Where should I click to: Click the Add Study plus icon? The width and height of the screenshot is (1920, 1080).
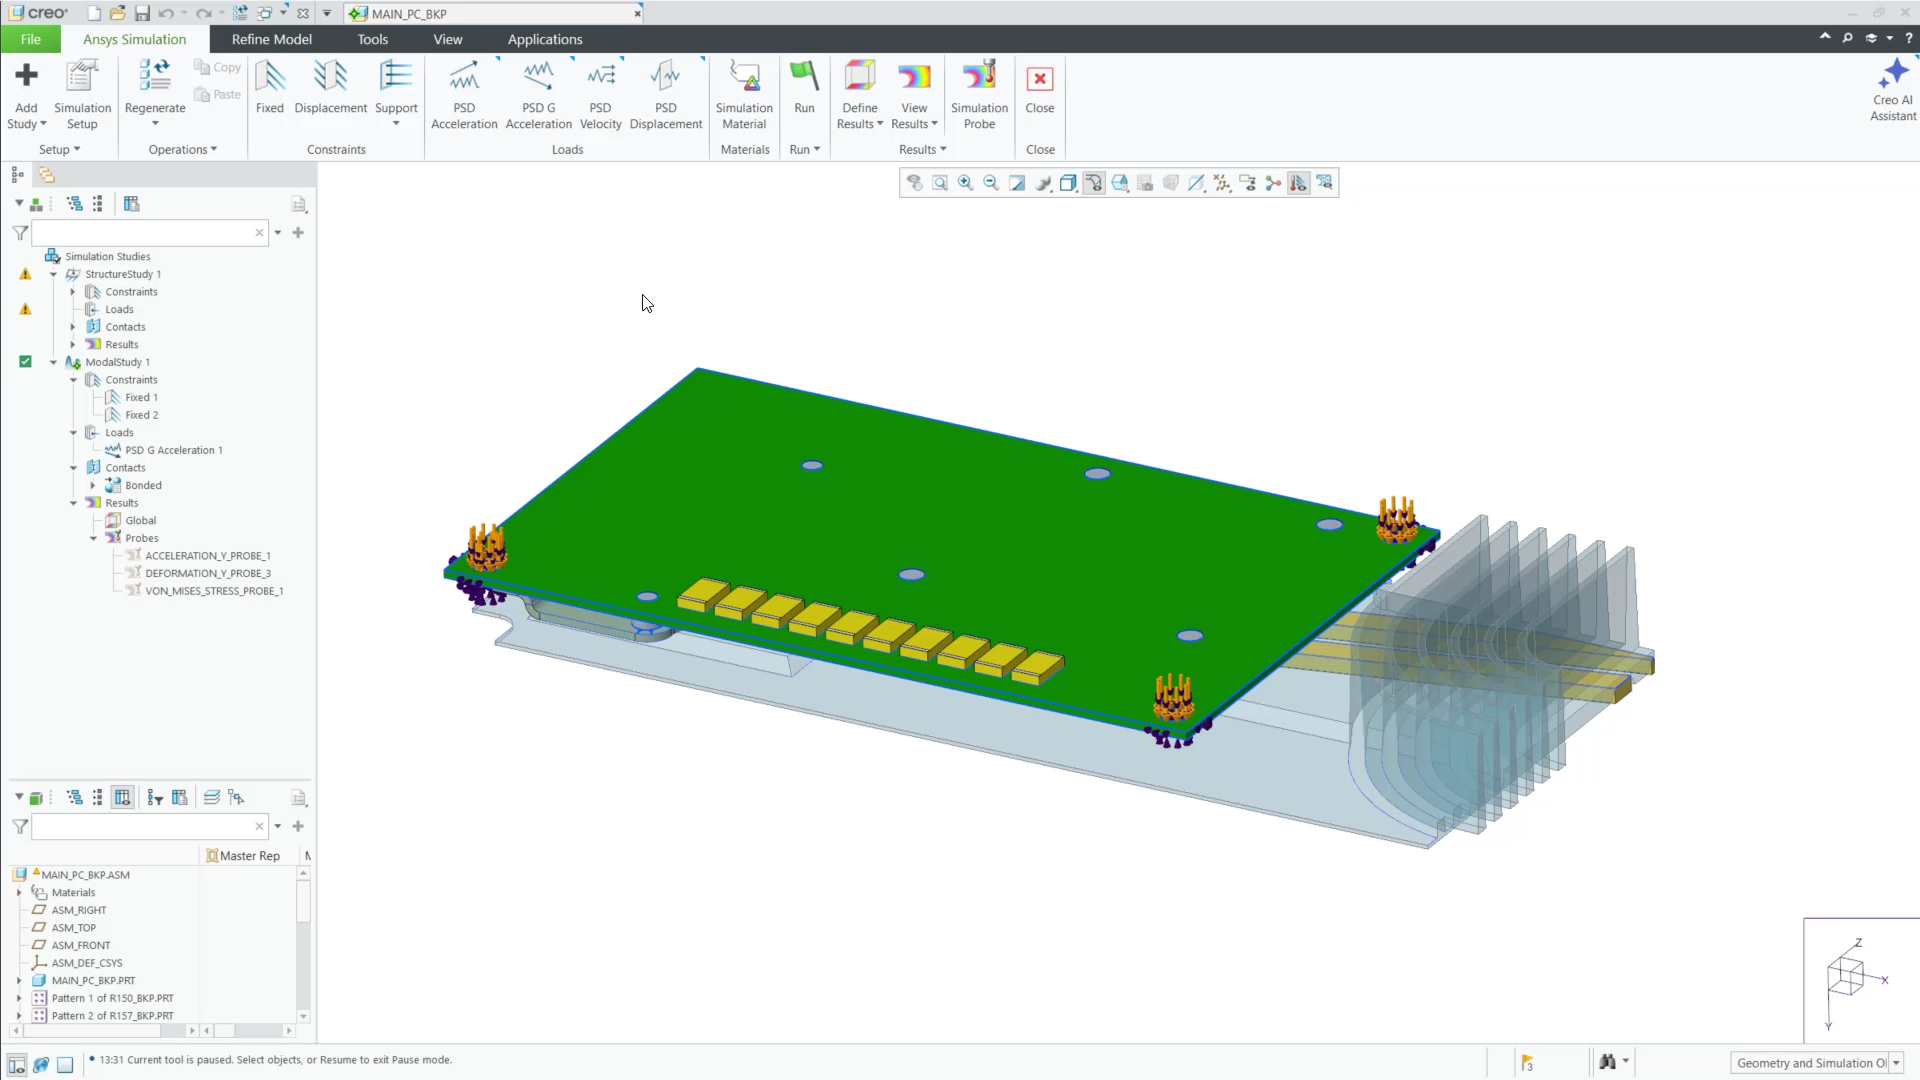pos(26,76)
